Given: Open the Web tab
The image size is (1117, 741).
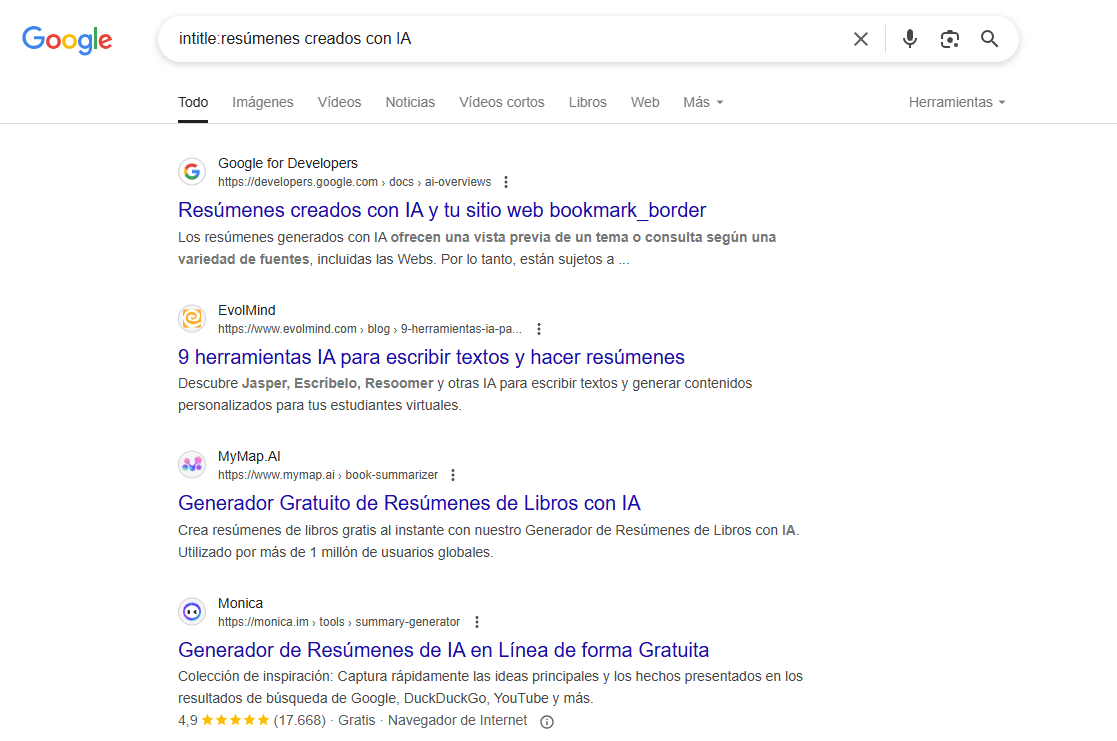Looking at the screenshot, I should [645, 102].
